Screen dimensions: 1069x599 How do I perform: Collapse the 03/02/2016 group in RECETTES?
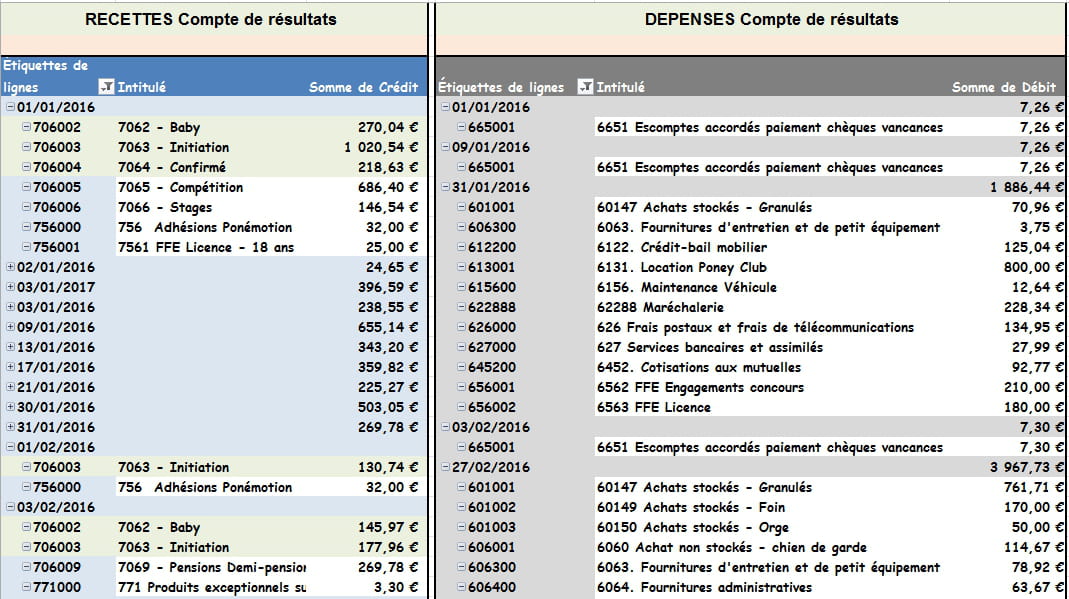pos(10,507)
